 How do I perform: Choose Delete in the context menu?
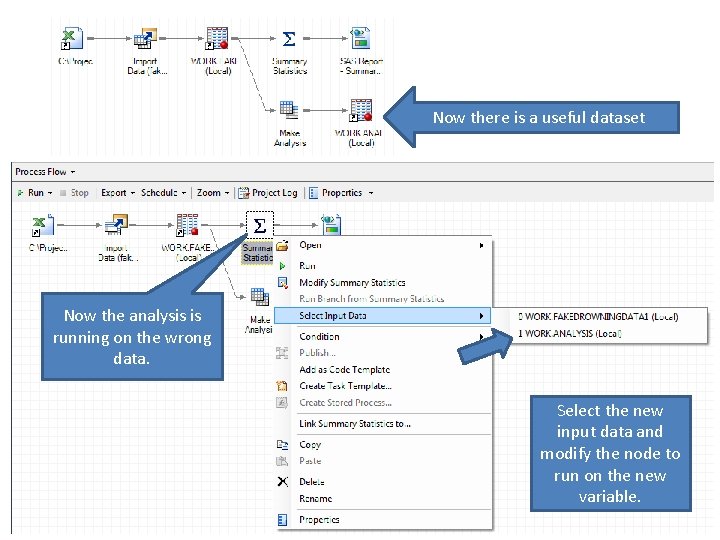[x=312, y=482]
